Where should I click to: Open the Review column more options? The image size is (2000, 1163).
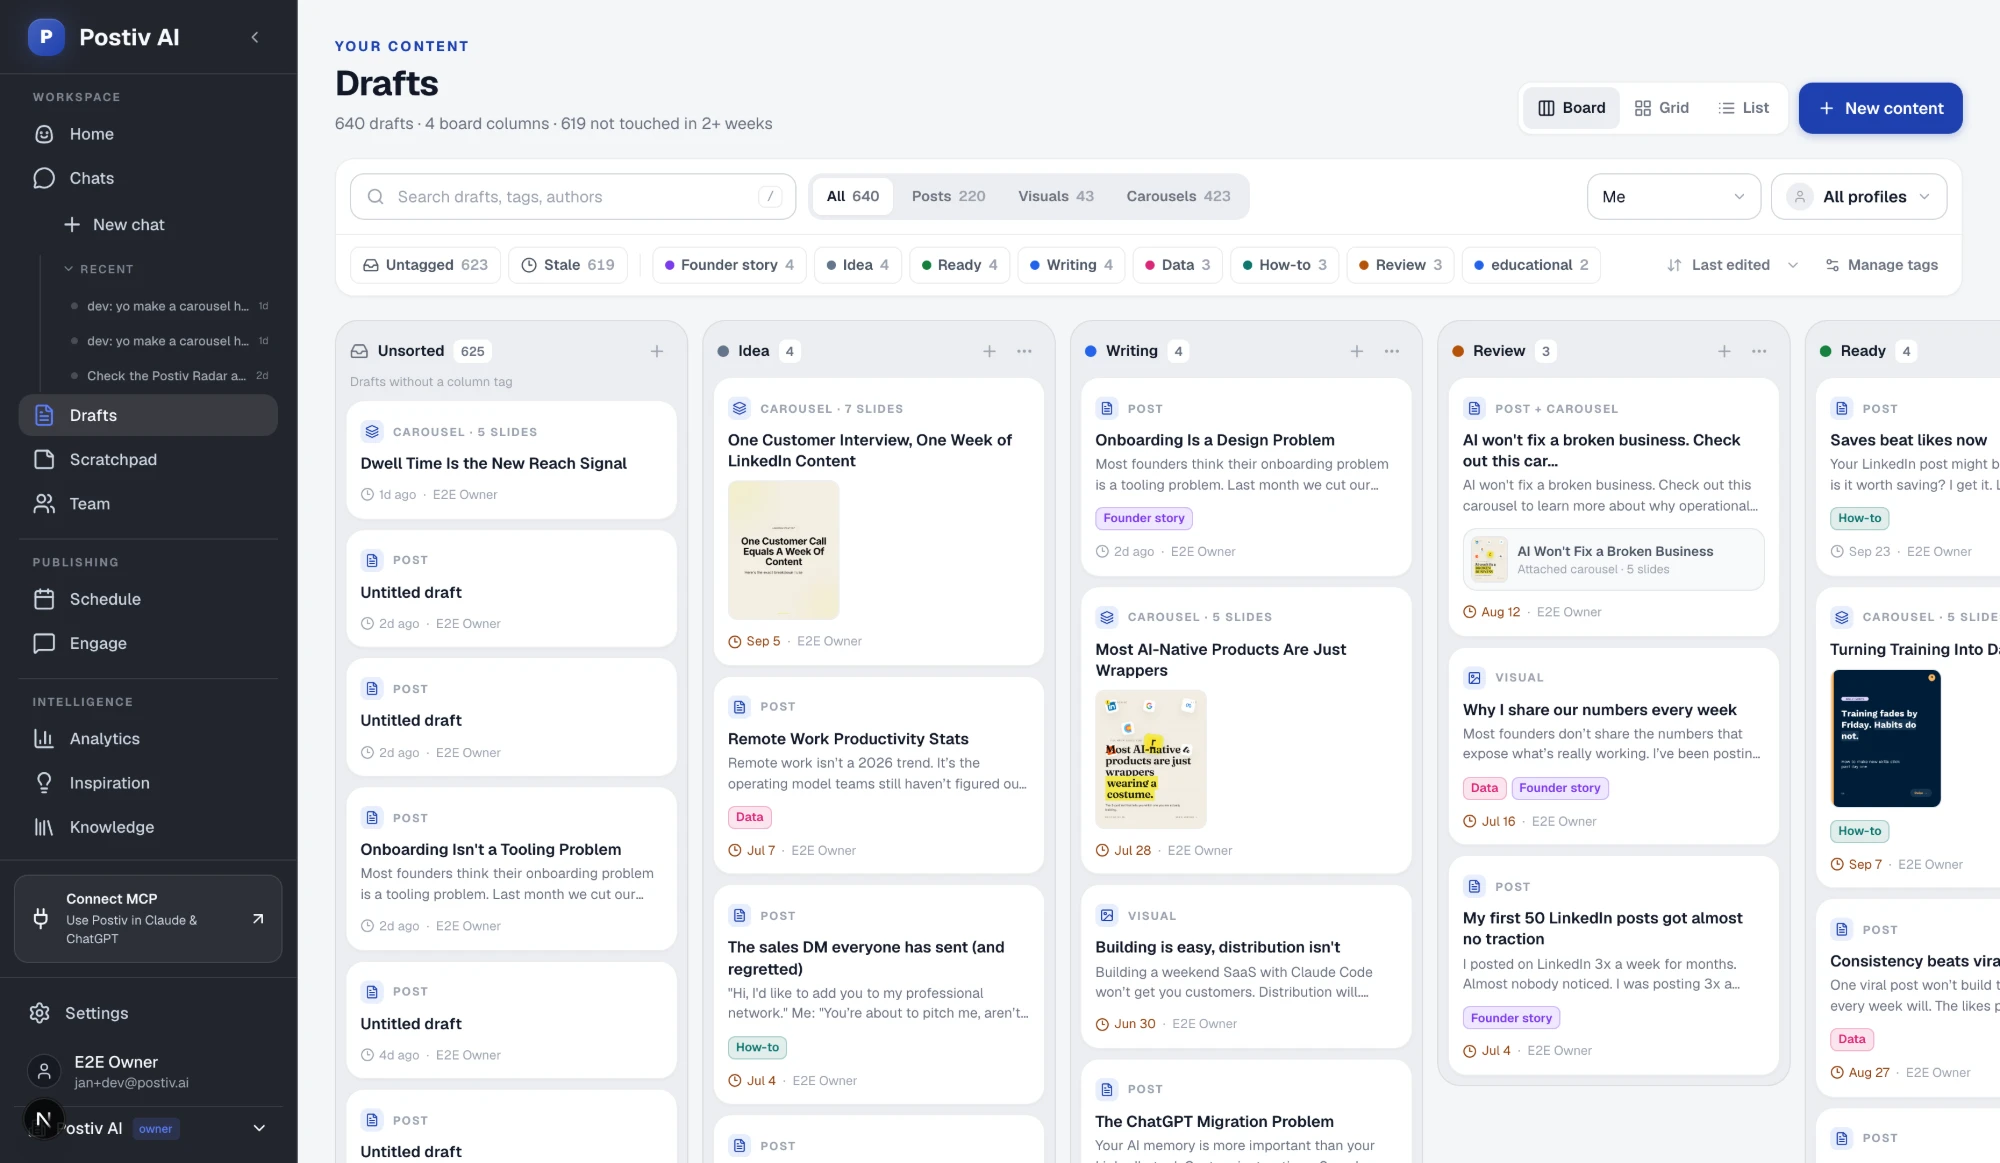(x=1759, y=351)
